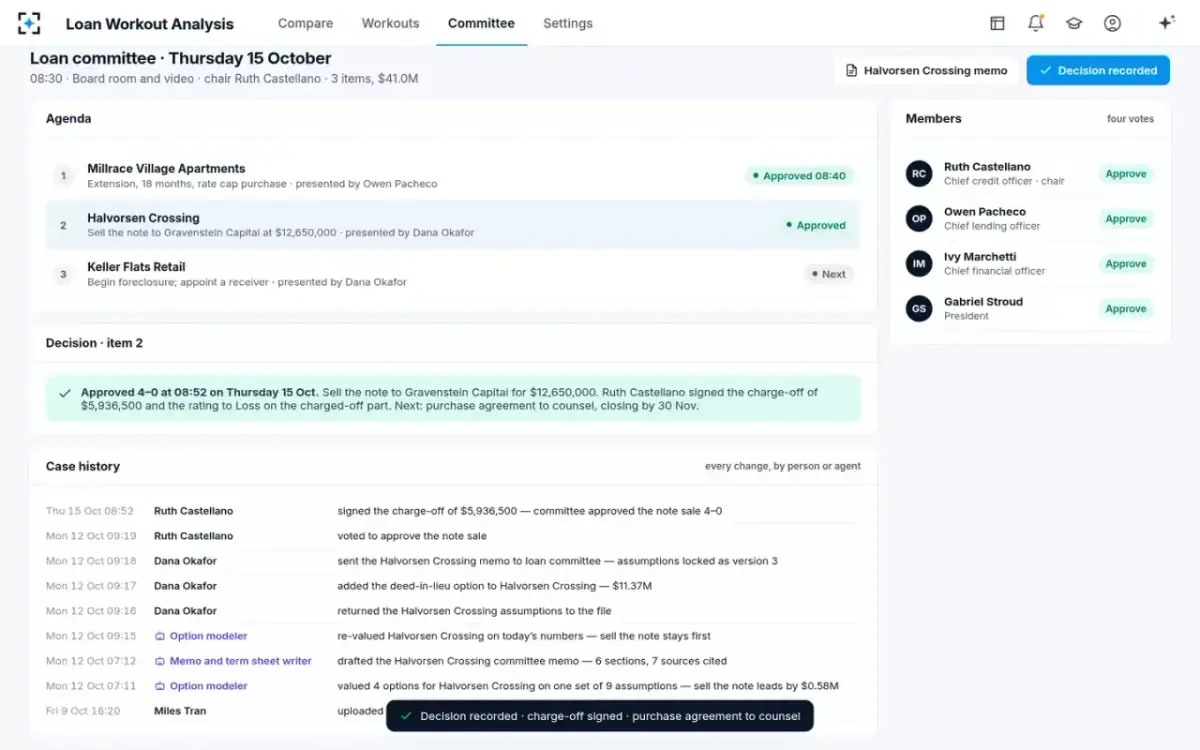Click the check icon in the toast notification
This screenshot has width=1200, height=750.
click(x=405, y=716)
